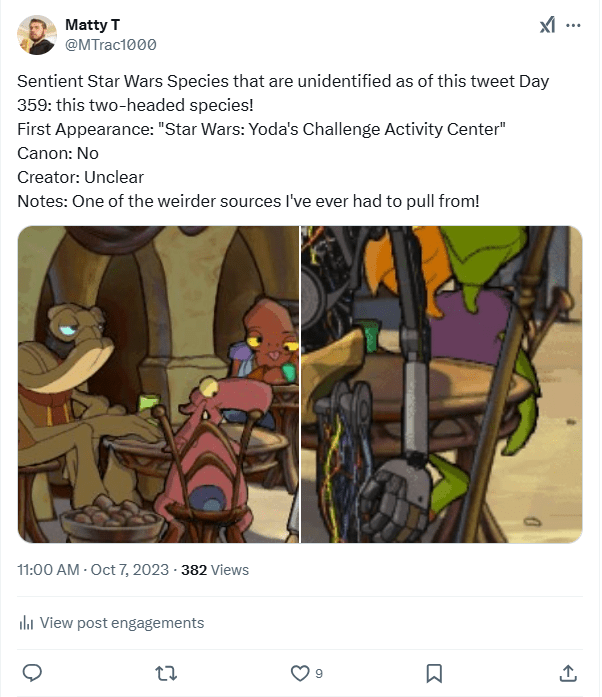
Task: Open the more options ellipsis menu
Action: click(x=573, y=25)
